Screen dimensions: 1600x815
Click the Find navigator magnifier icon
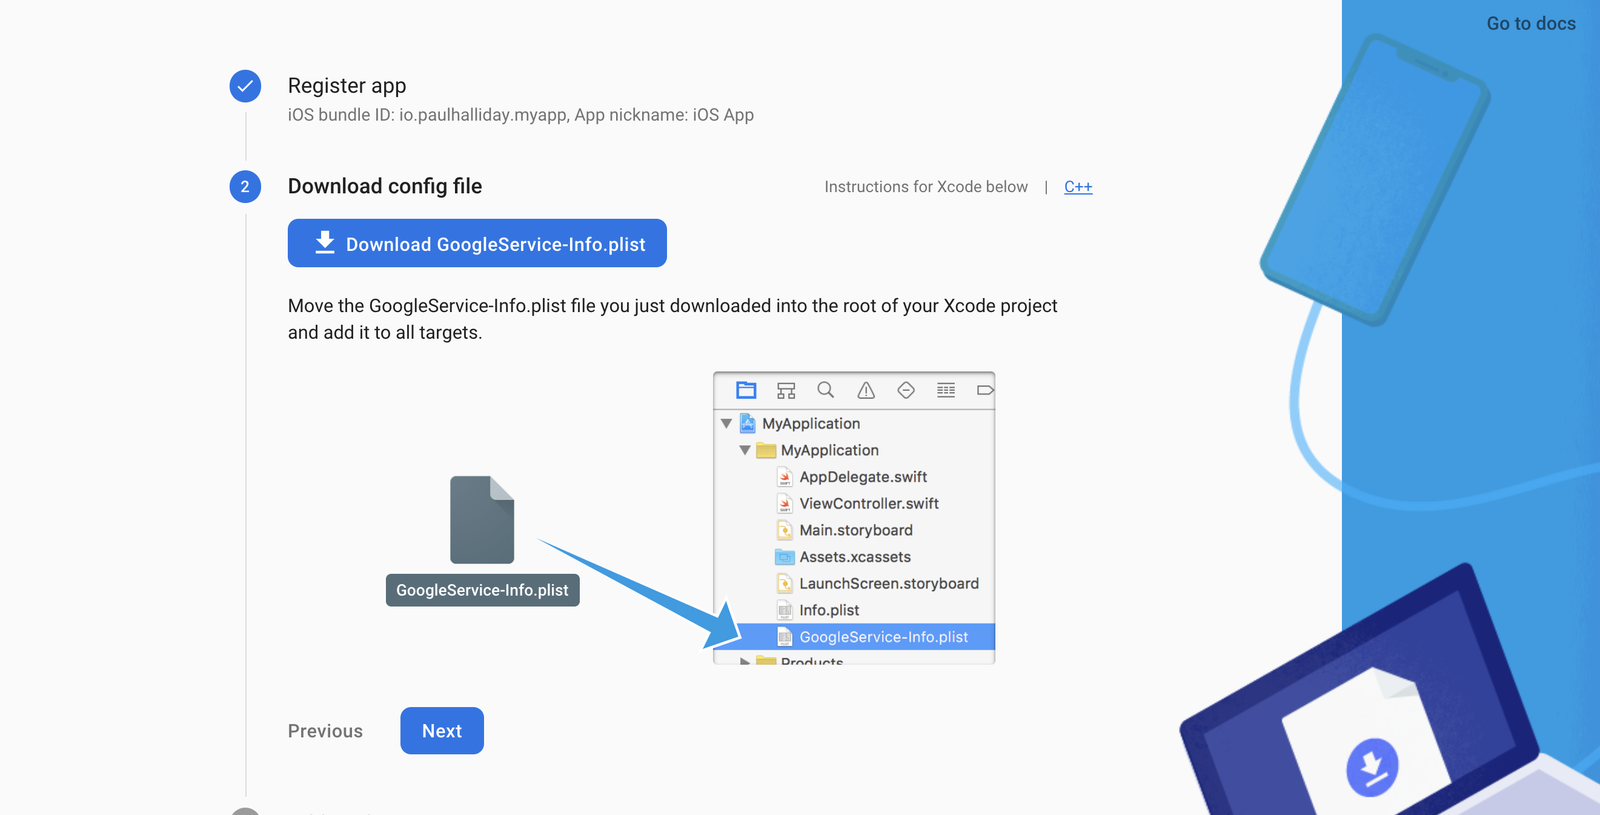coord(825,390)
